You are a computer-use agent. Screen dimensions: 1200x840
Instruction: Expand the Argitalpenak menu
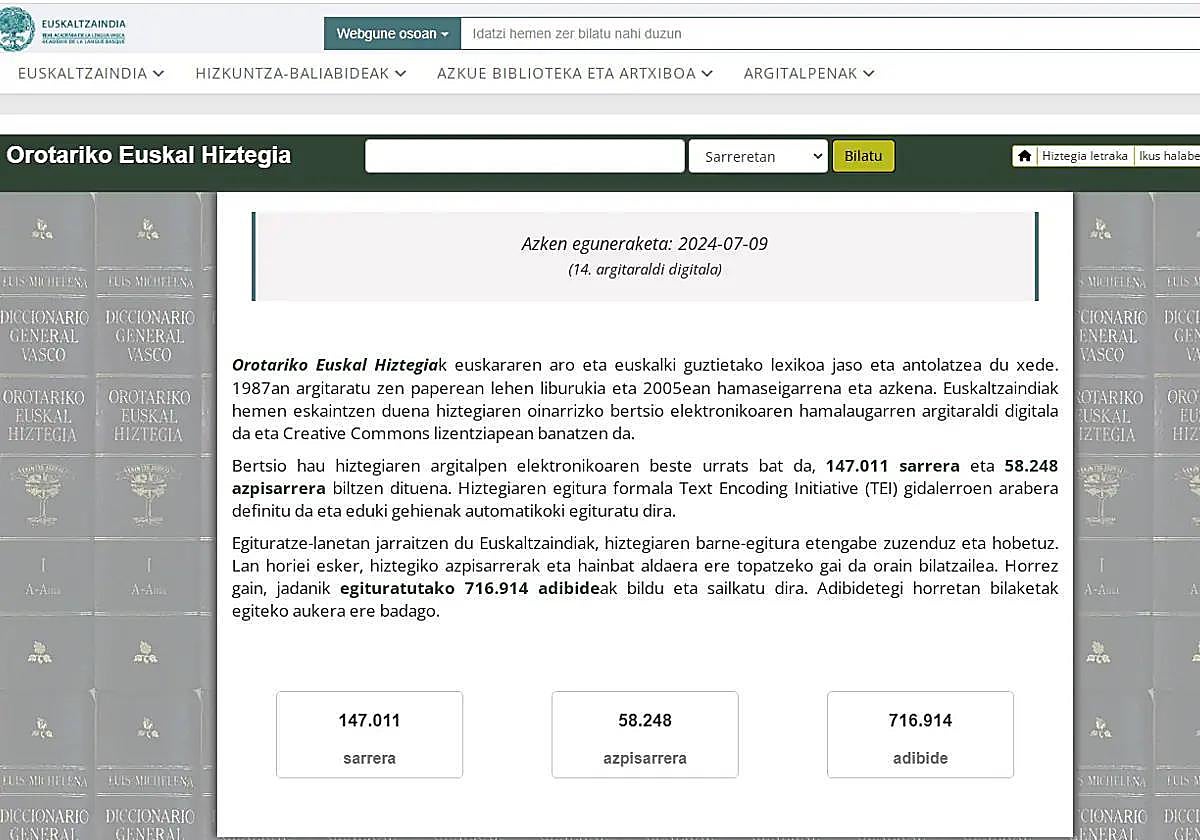(809, 73)
